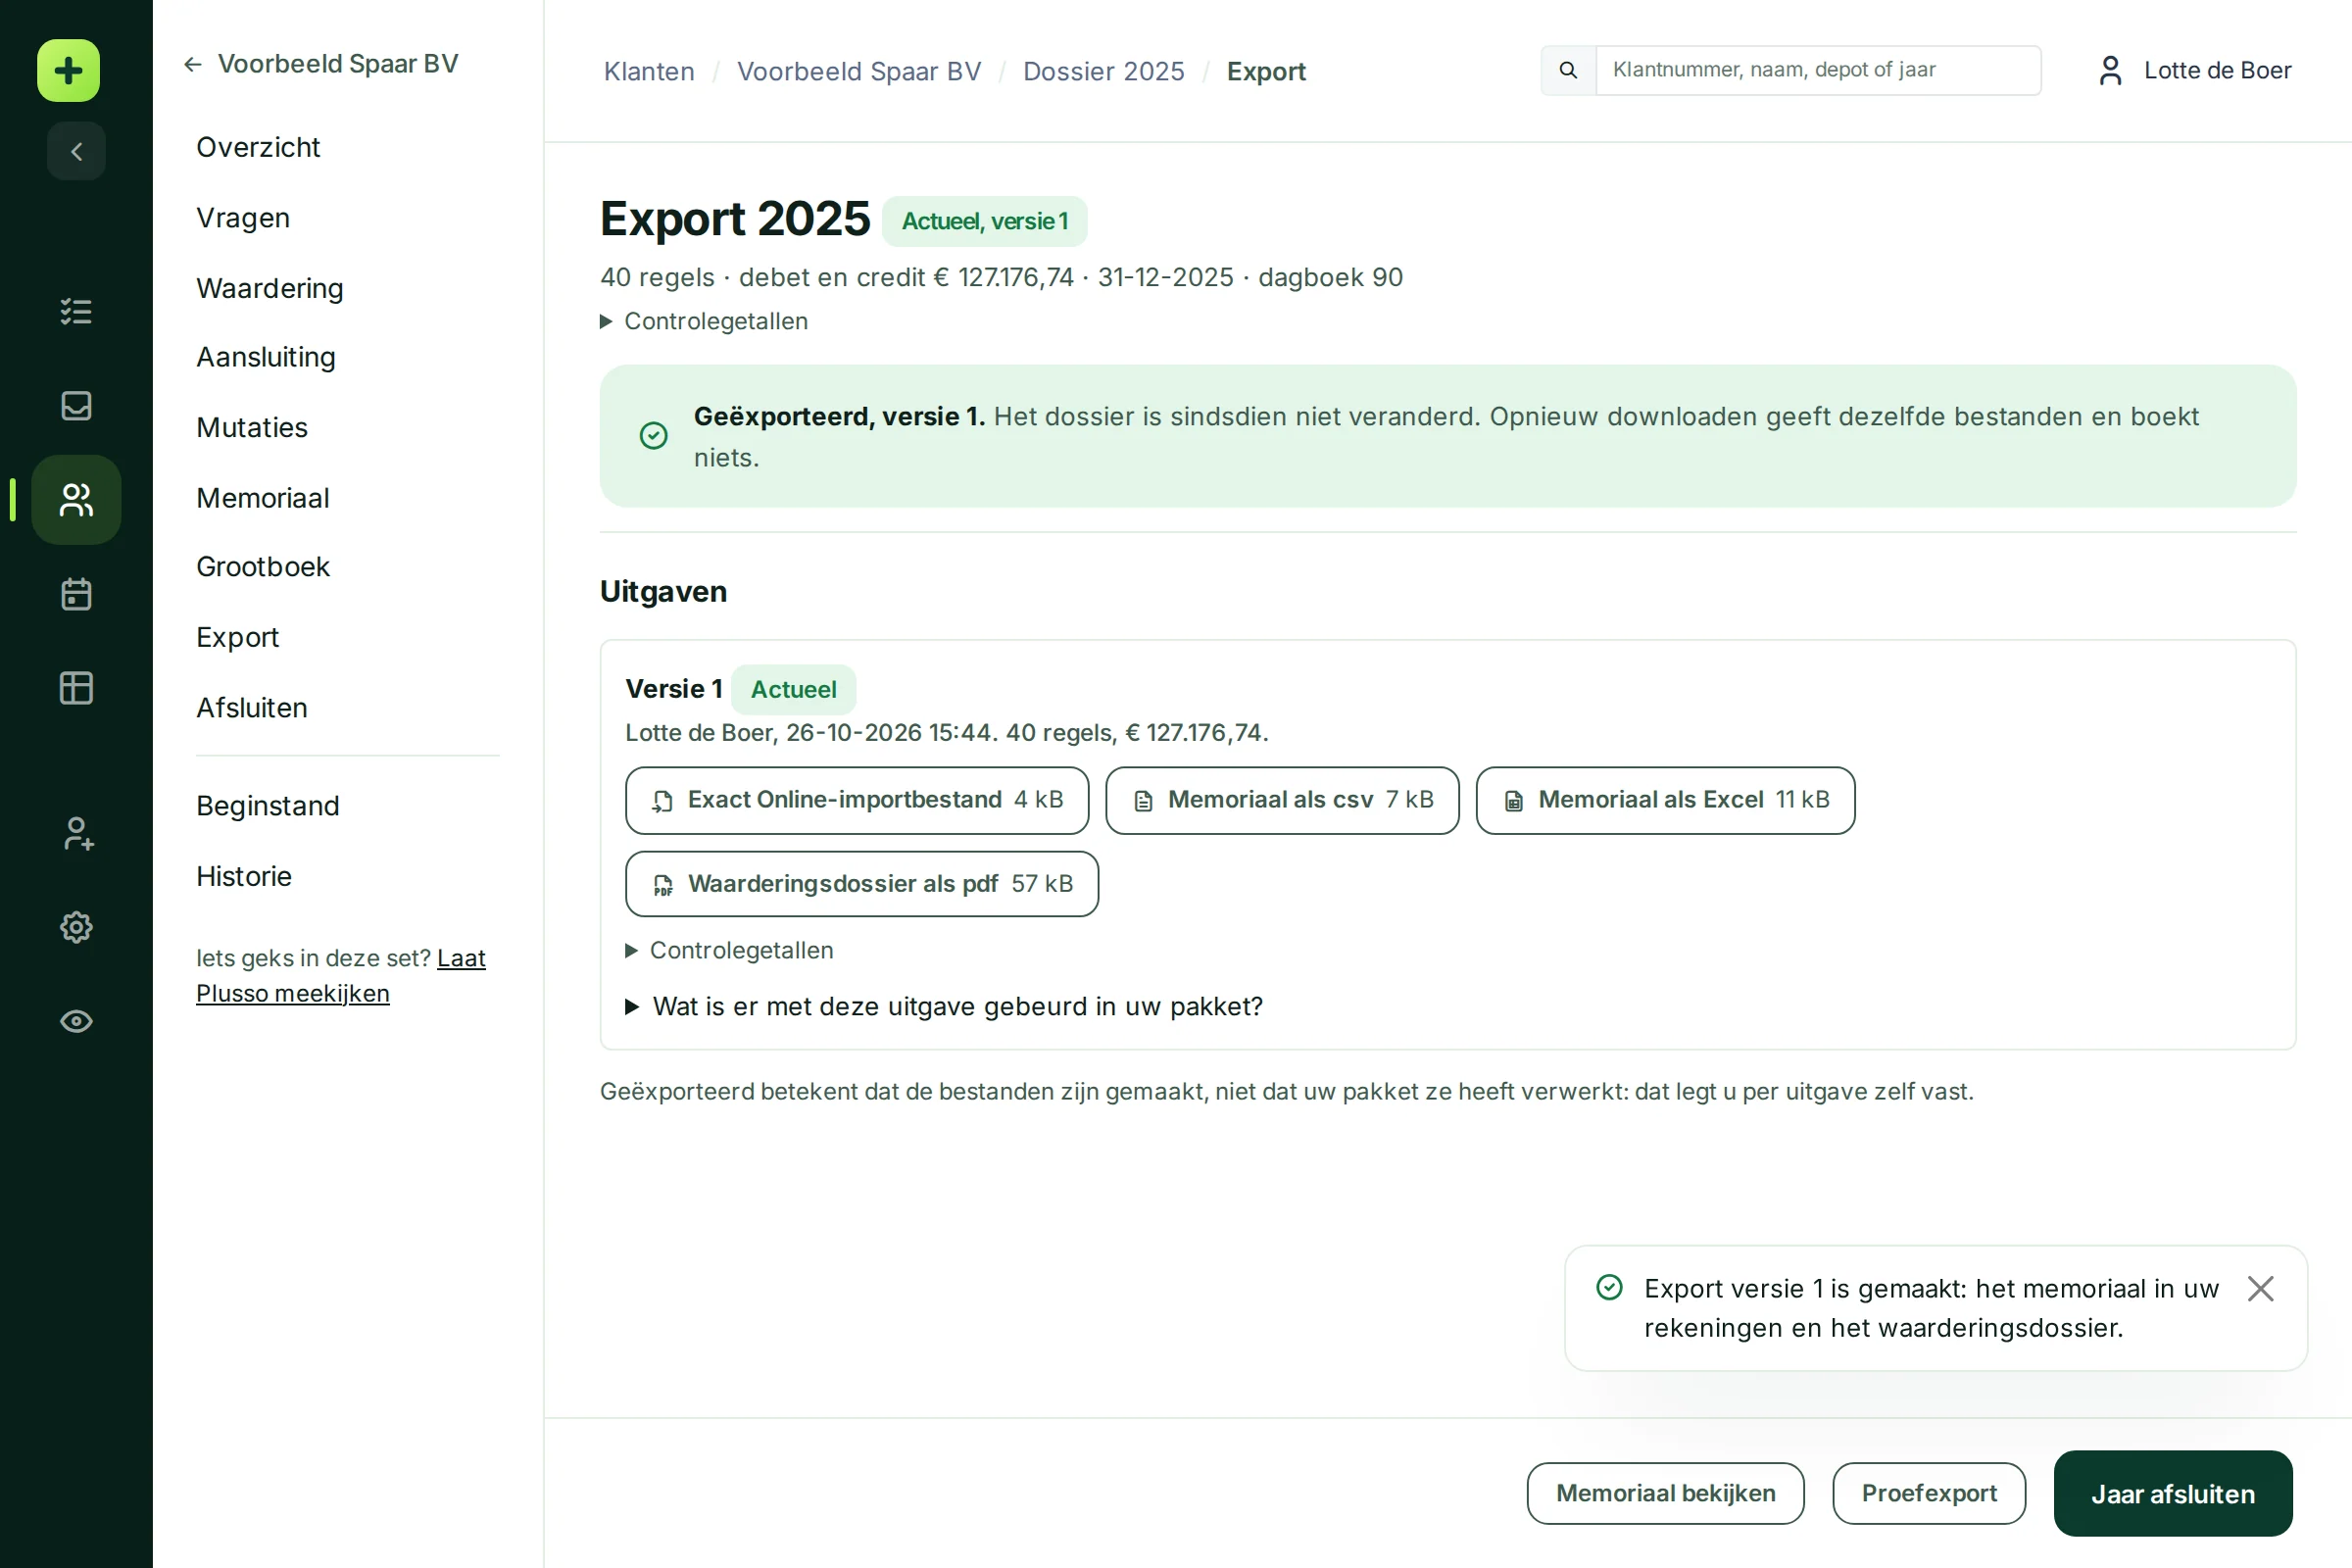The width and height of the screenshot is (2352, 1568).
Task: Expand 'Wat is er met deze uitgave gebeurd'
Action: tap(943, 1006)
